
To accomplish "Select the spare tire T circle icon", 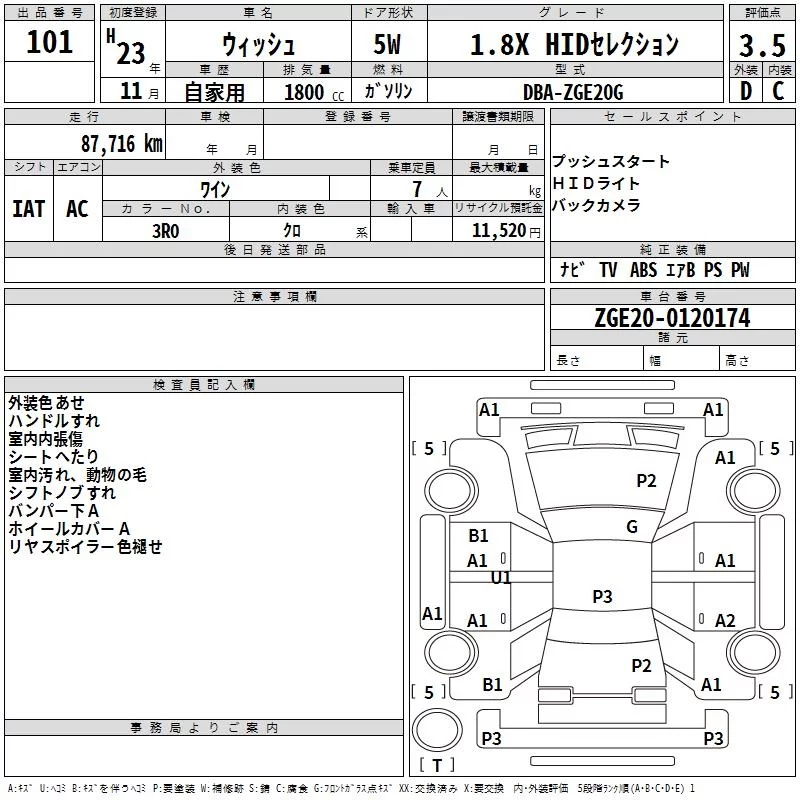I will click(x=437, y=730).
